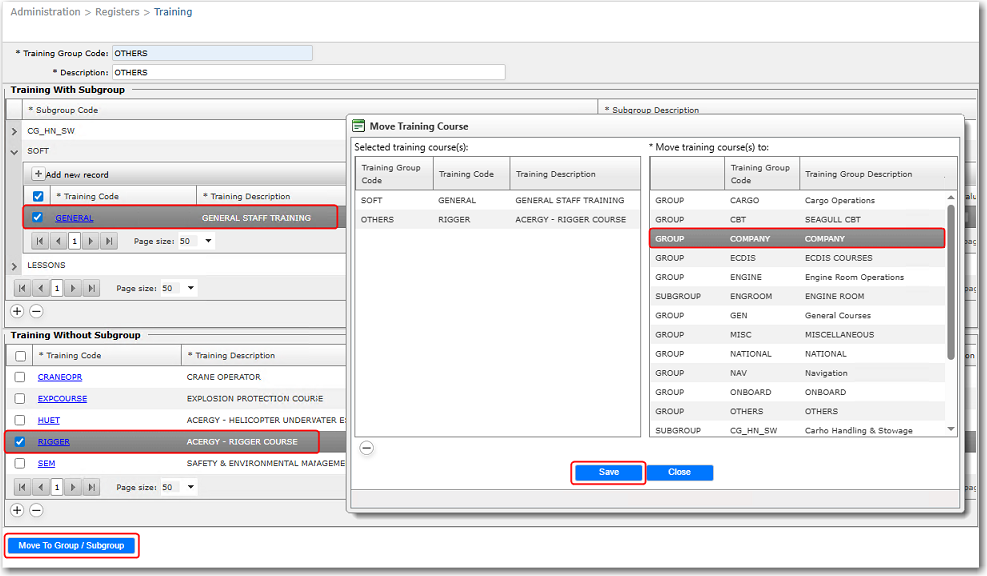The width and height of the screenshot is (987, 576).
Task: Open the EXPCOURSE training code link
Action: (62, 398)
